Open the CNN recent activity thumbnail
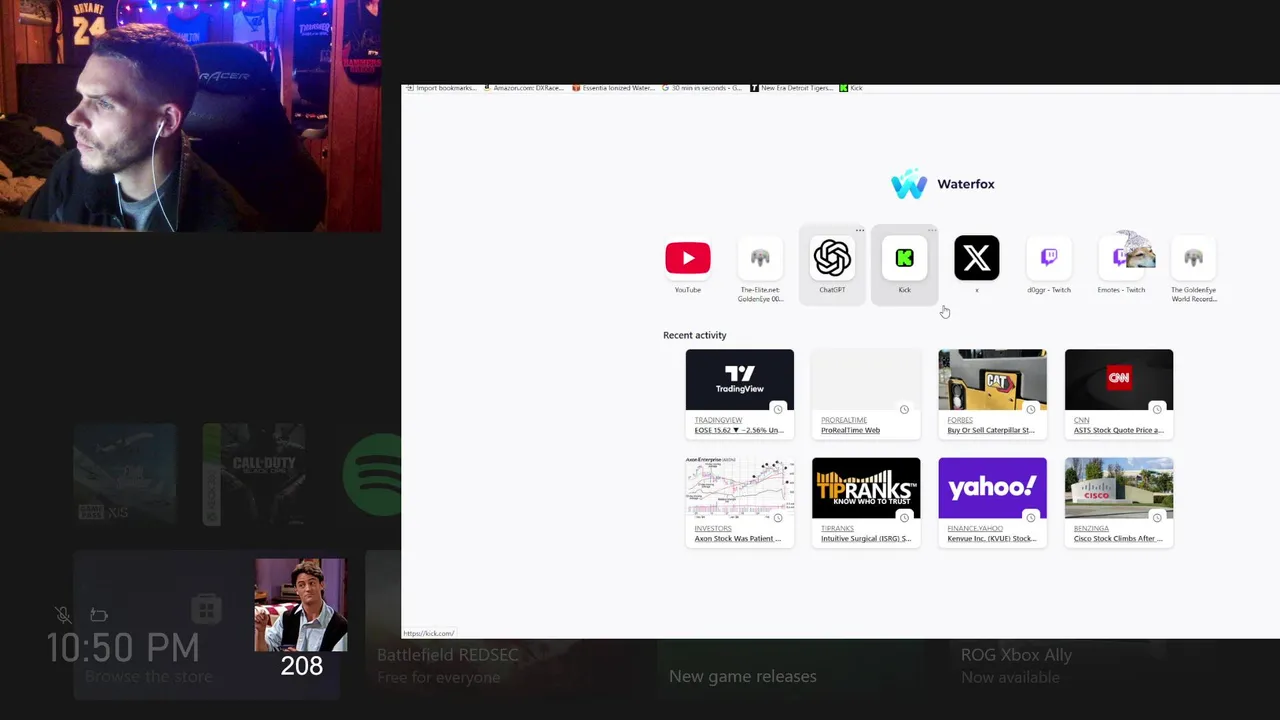 click(1119, 380)
